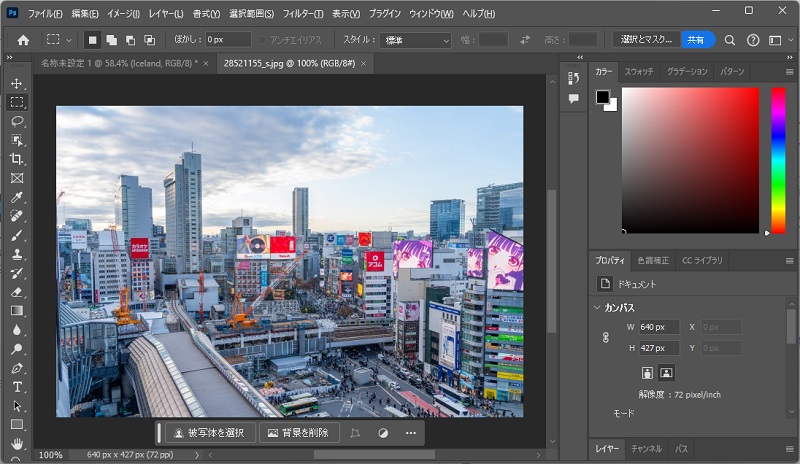Click the foreground color swatch
The height and width of the screenshot is (464, 800).
[x=603, y=96]
